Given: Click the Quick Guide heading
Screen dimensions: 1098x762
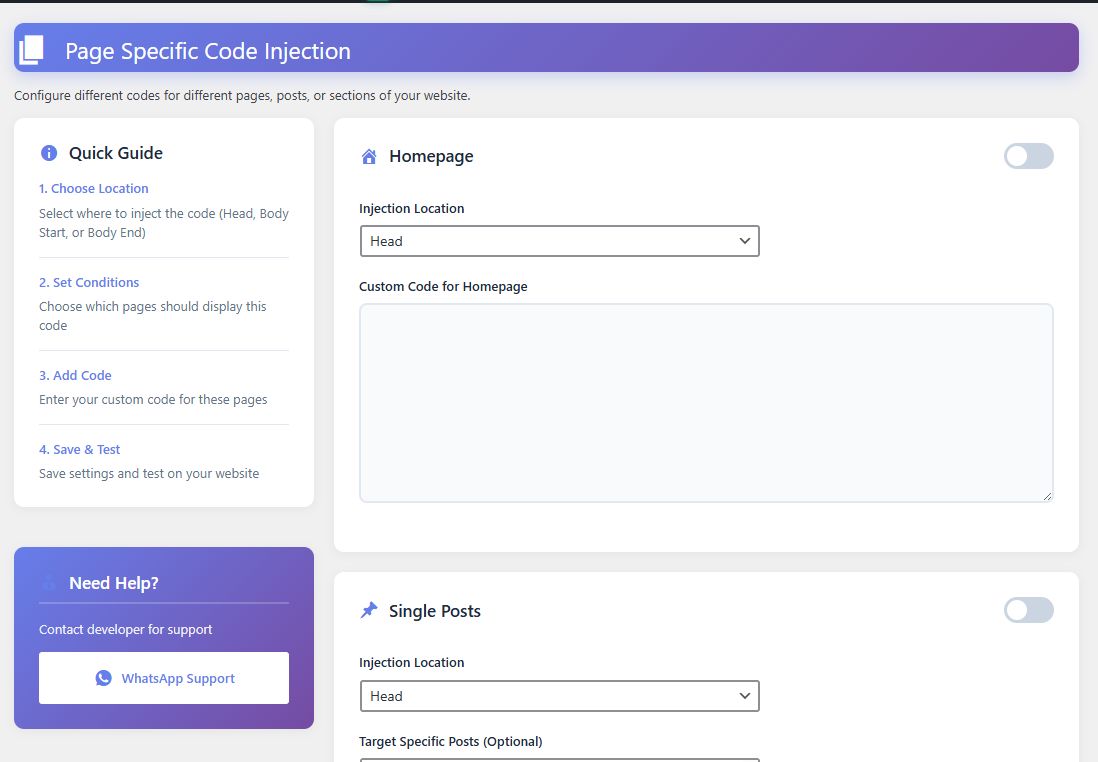Looking at the screenshot, I should [x=116, y=153].
